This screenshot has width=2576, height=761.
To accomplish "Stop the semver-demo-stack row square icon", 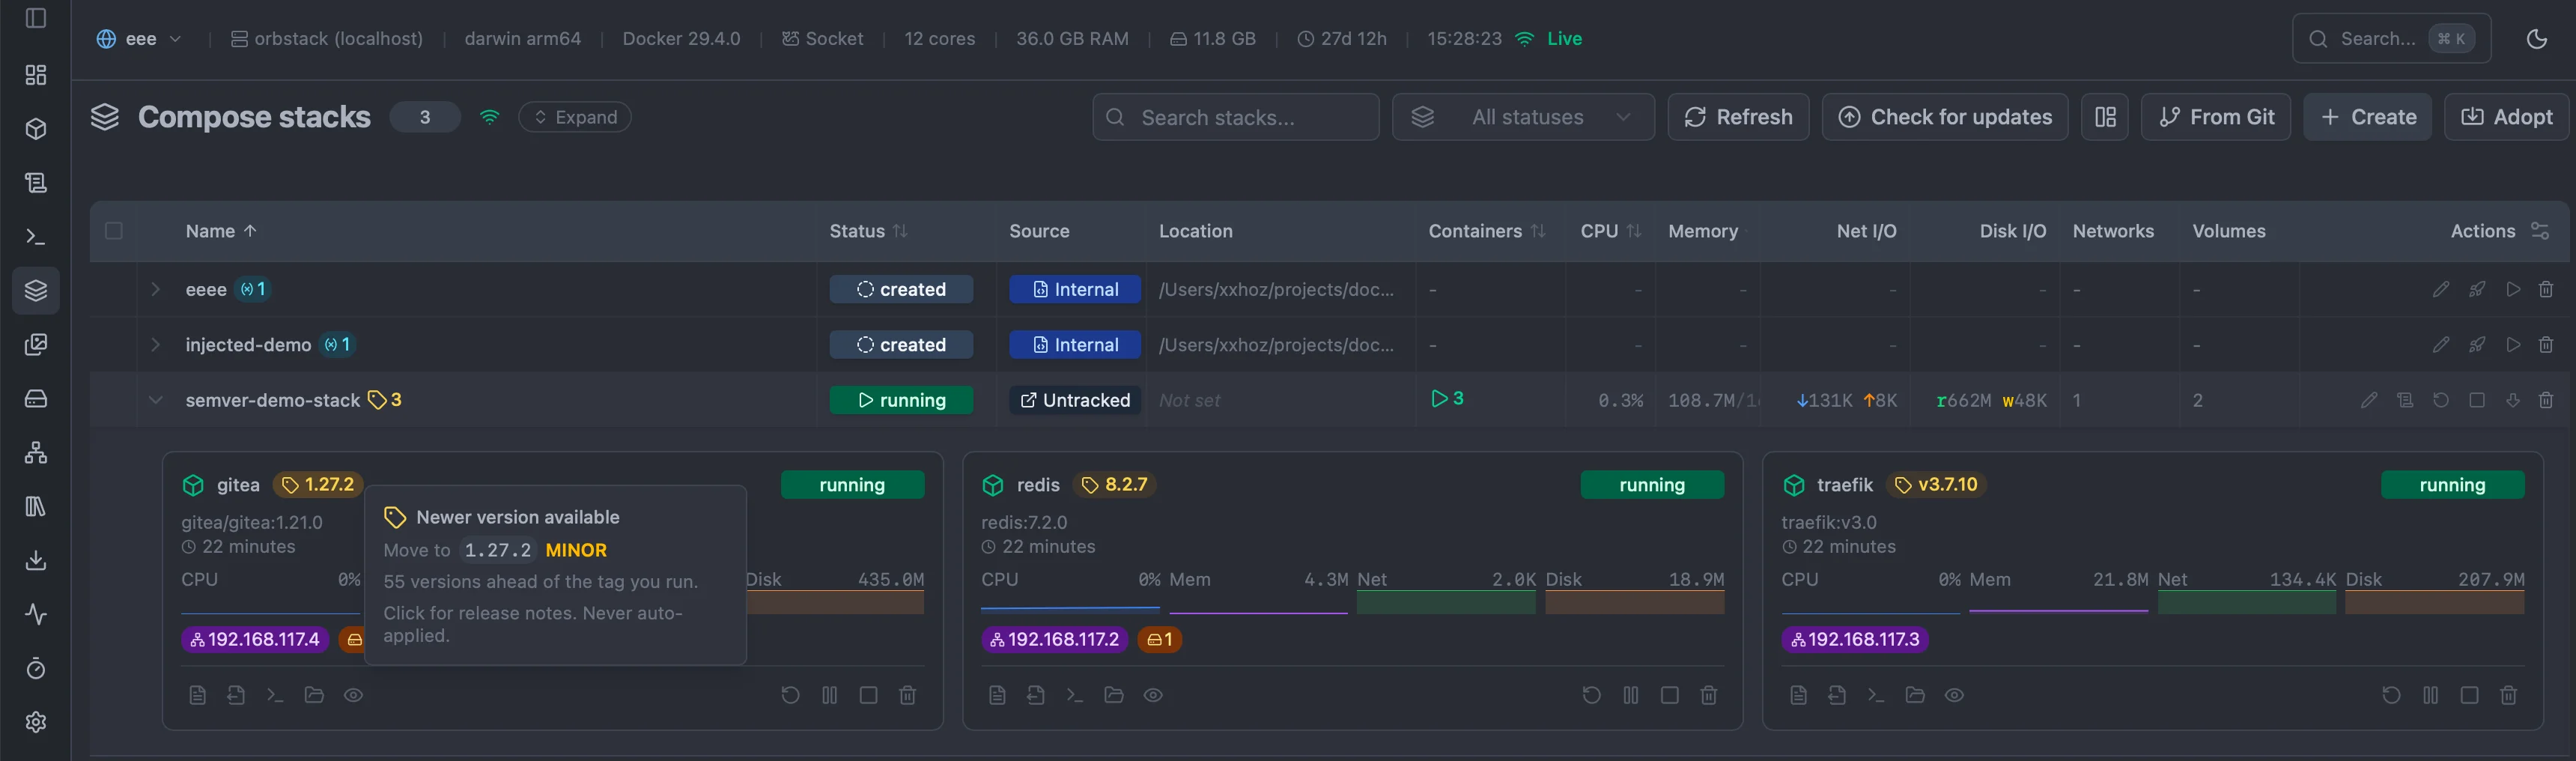I will [x=2477, y=400].
